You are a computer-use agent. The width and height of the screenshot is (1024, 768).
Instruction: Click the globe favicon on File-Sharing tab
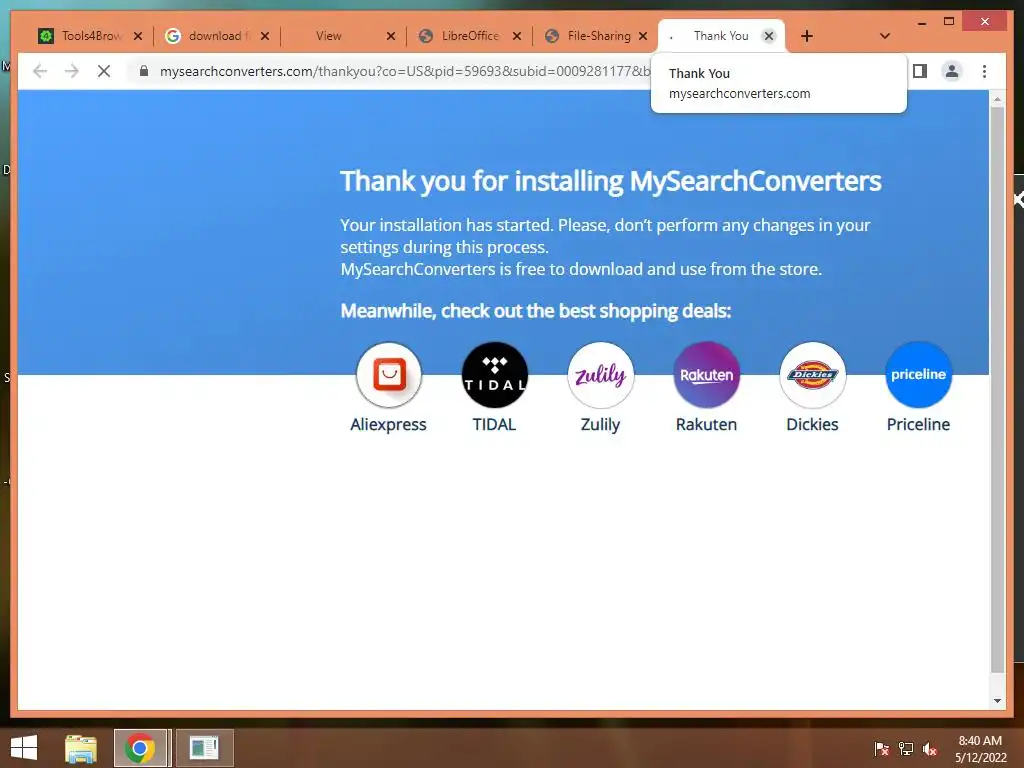(x=552, y=36)
